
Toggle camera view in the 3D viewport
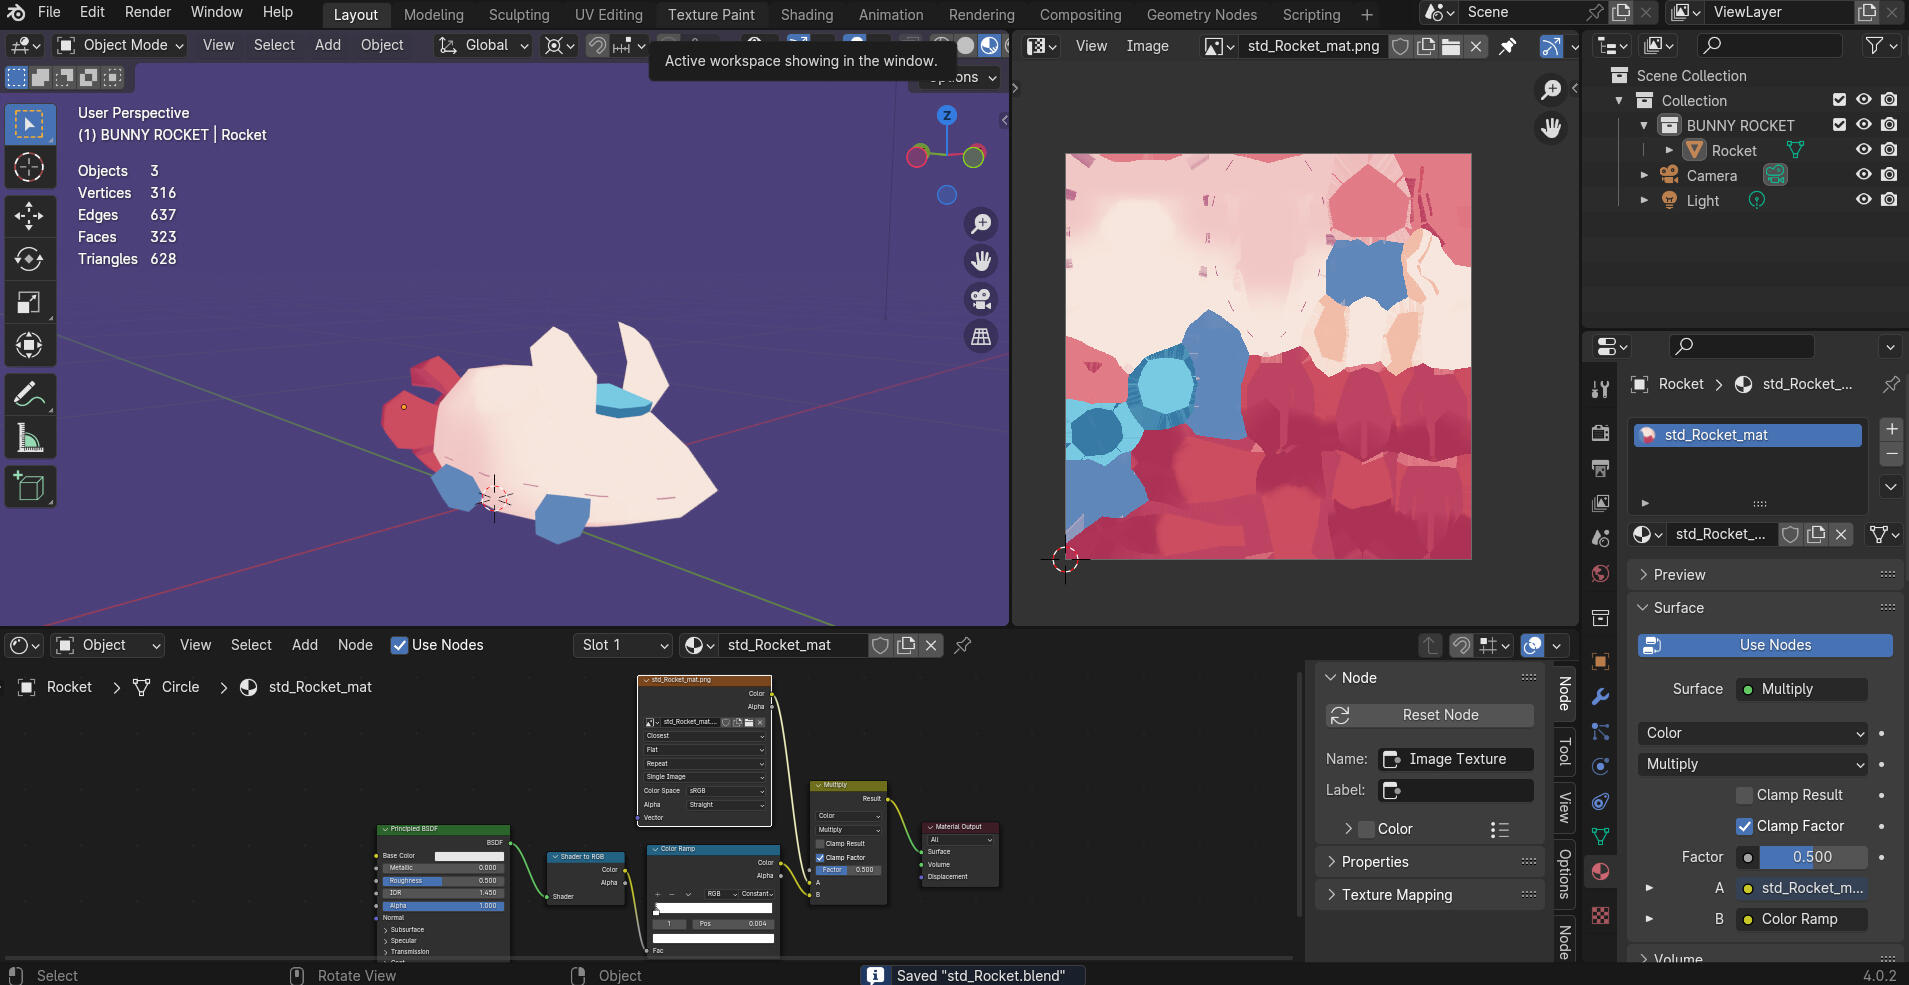coord(981,299)
